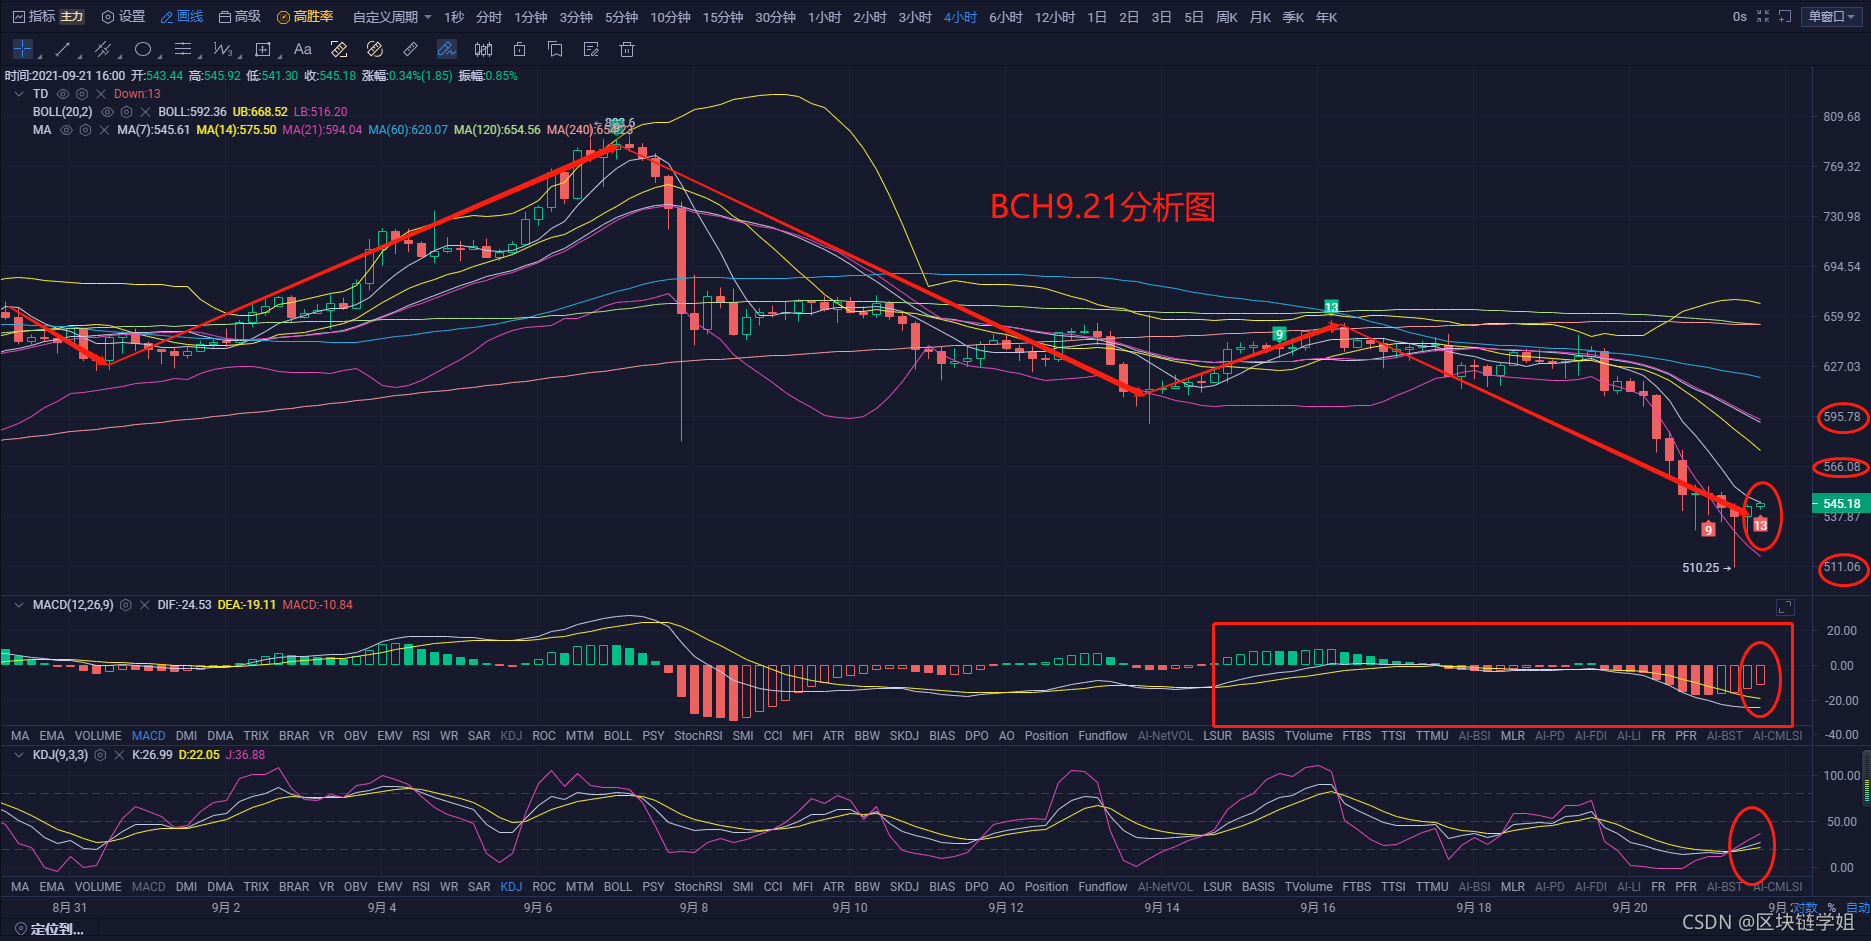Select the crosshair cursor drawing tool
1871x941 pixels.
(x=23, y=49)
